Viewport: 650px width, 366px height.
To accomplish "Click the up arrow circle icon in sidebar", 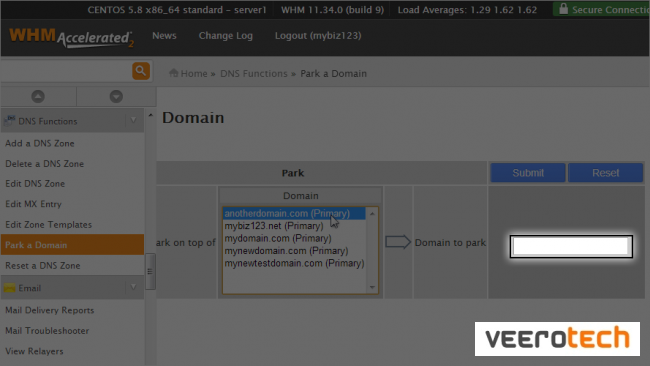I will [x=38, y=97].
